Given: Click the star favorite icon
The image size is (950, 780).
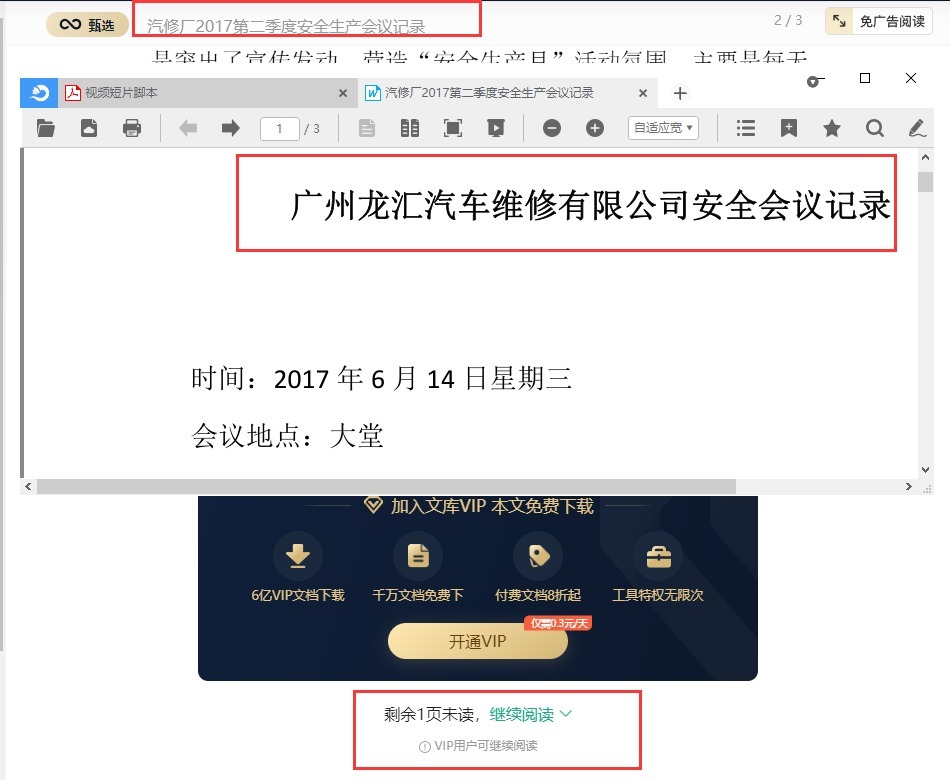Looking at the screenshot, I should (832, 128).
